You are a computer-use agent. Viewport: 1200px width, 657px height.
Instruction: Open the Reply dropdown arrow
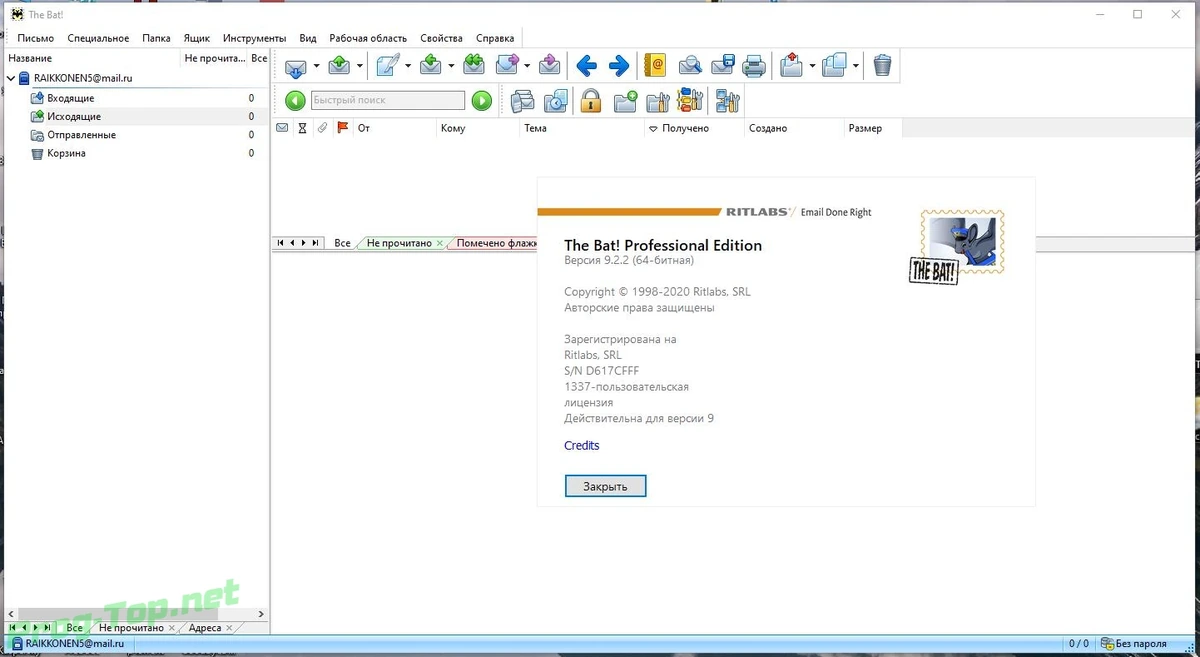point(451,67)
